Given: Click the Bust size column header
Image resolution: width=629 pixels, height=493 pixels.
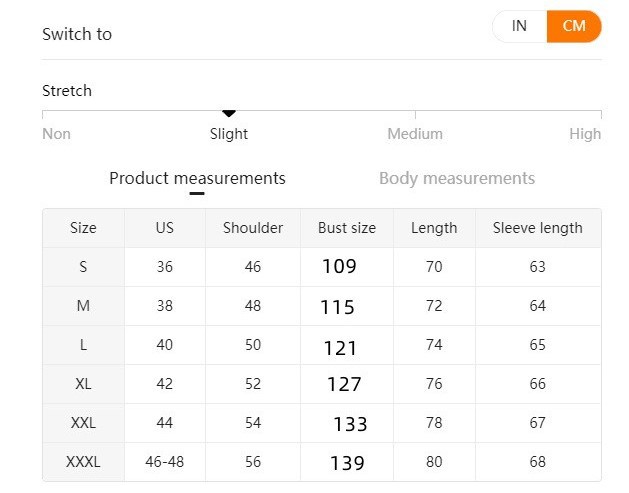Looking at the screenshot, I should 347,228.
